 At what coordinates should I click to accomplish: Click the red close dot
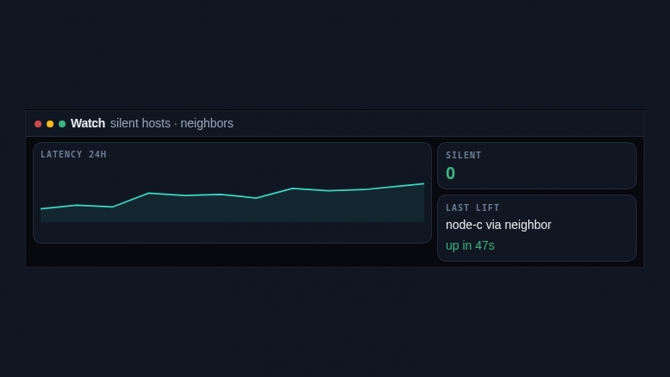pos(38,124)
